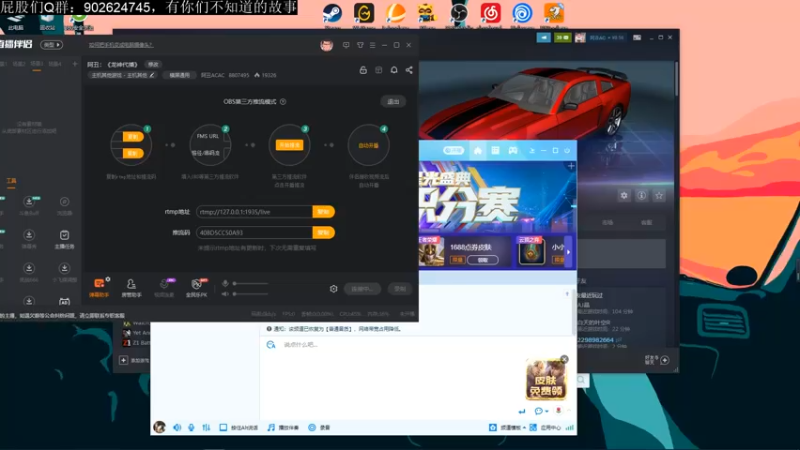This screenshot has height=450, width=800.
Task: Click rtmp address input field
Action: tap(255, 212)
